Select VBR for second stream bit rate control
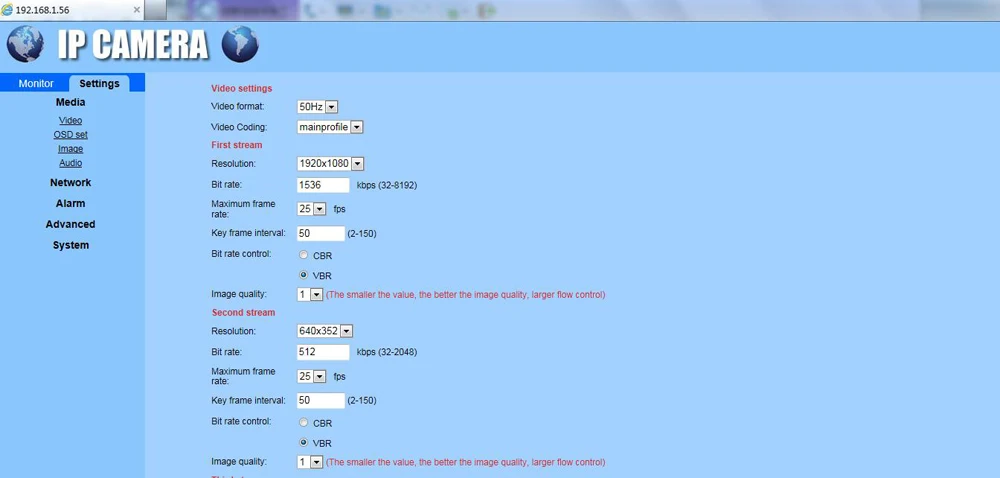Screen dimensions: 1000x478 coord(304,442)
